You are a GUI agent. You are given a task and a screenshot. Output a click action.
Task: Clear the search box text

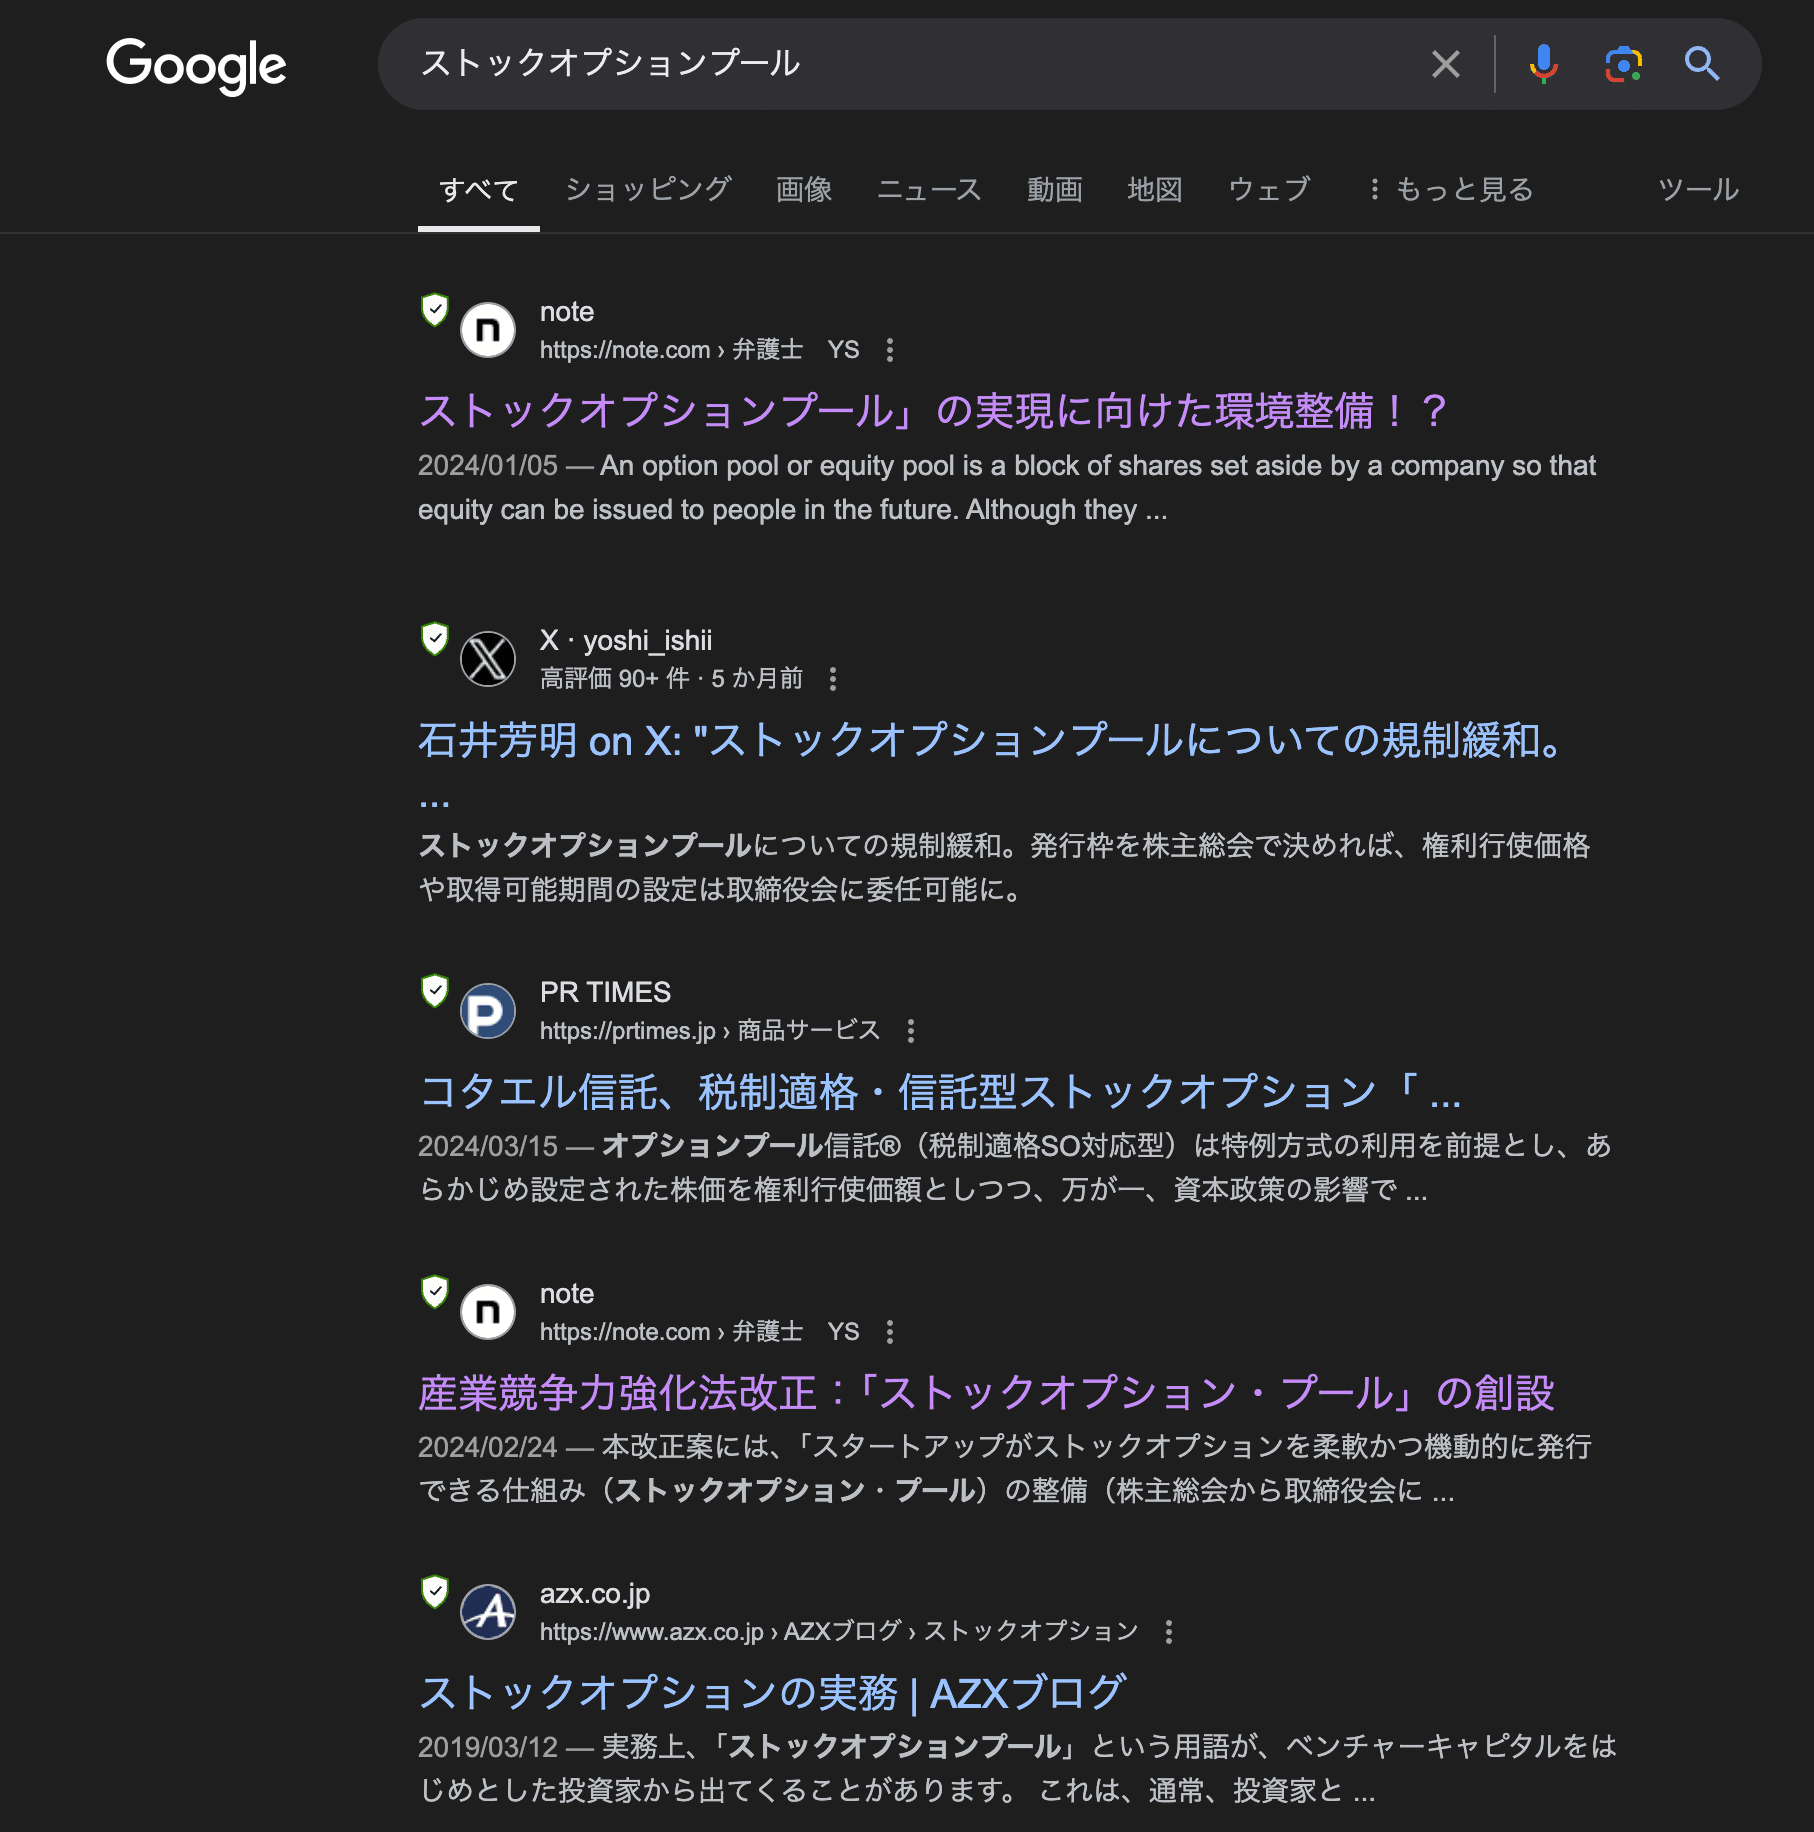[x=1445, y=64]
